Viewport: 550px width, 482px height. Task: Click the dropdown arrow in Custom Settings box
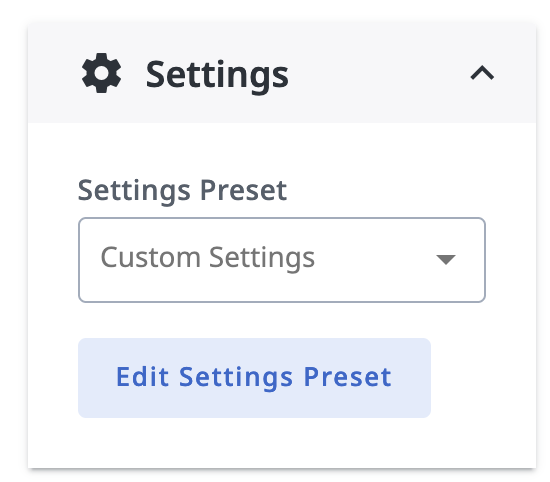tap(445, 260)
